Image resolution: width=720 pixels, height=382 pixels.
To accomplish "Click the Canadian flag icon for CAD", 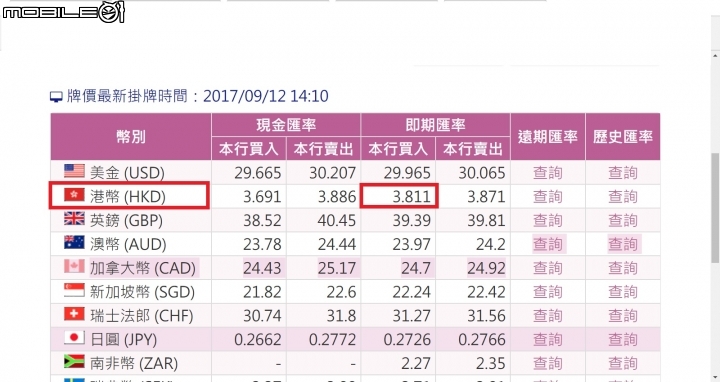I will [74, 266].
